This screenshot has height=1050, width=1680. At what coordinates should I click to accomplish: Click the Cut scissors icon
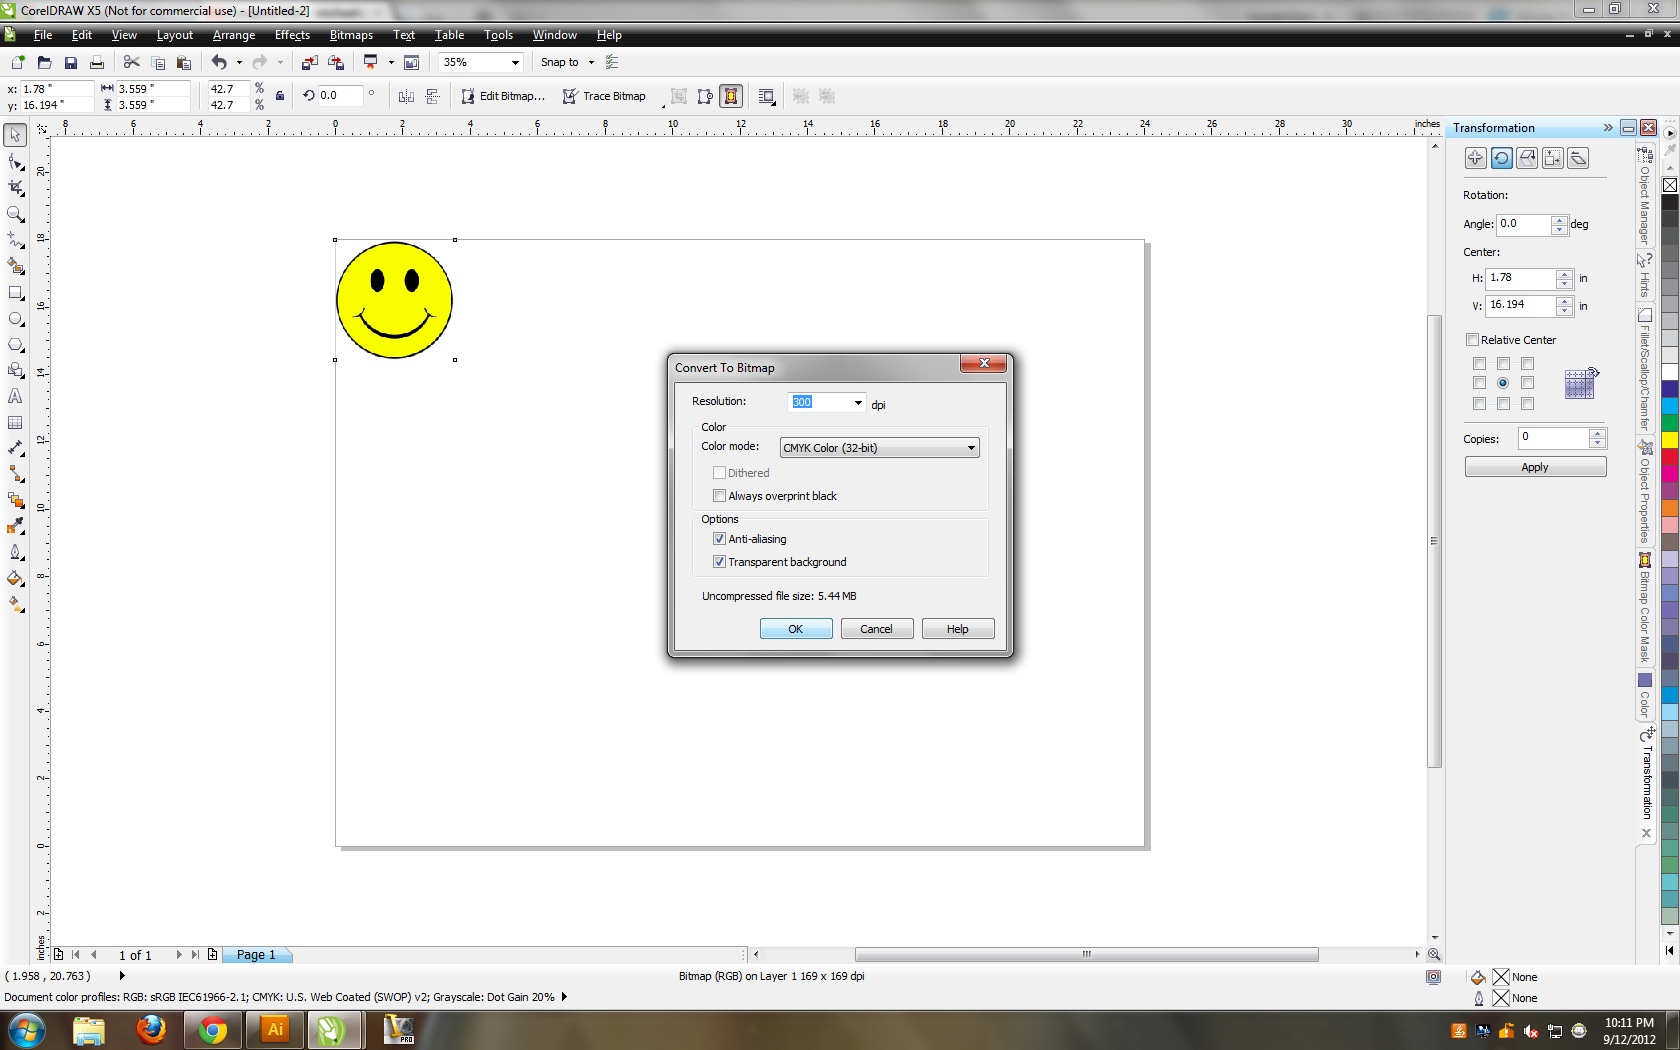[131, 62]
